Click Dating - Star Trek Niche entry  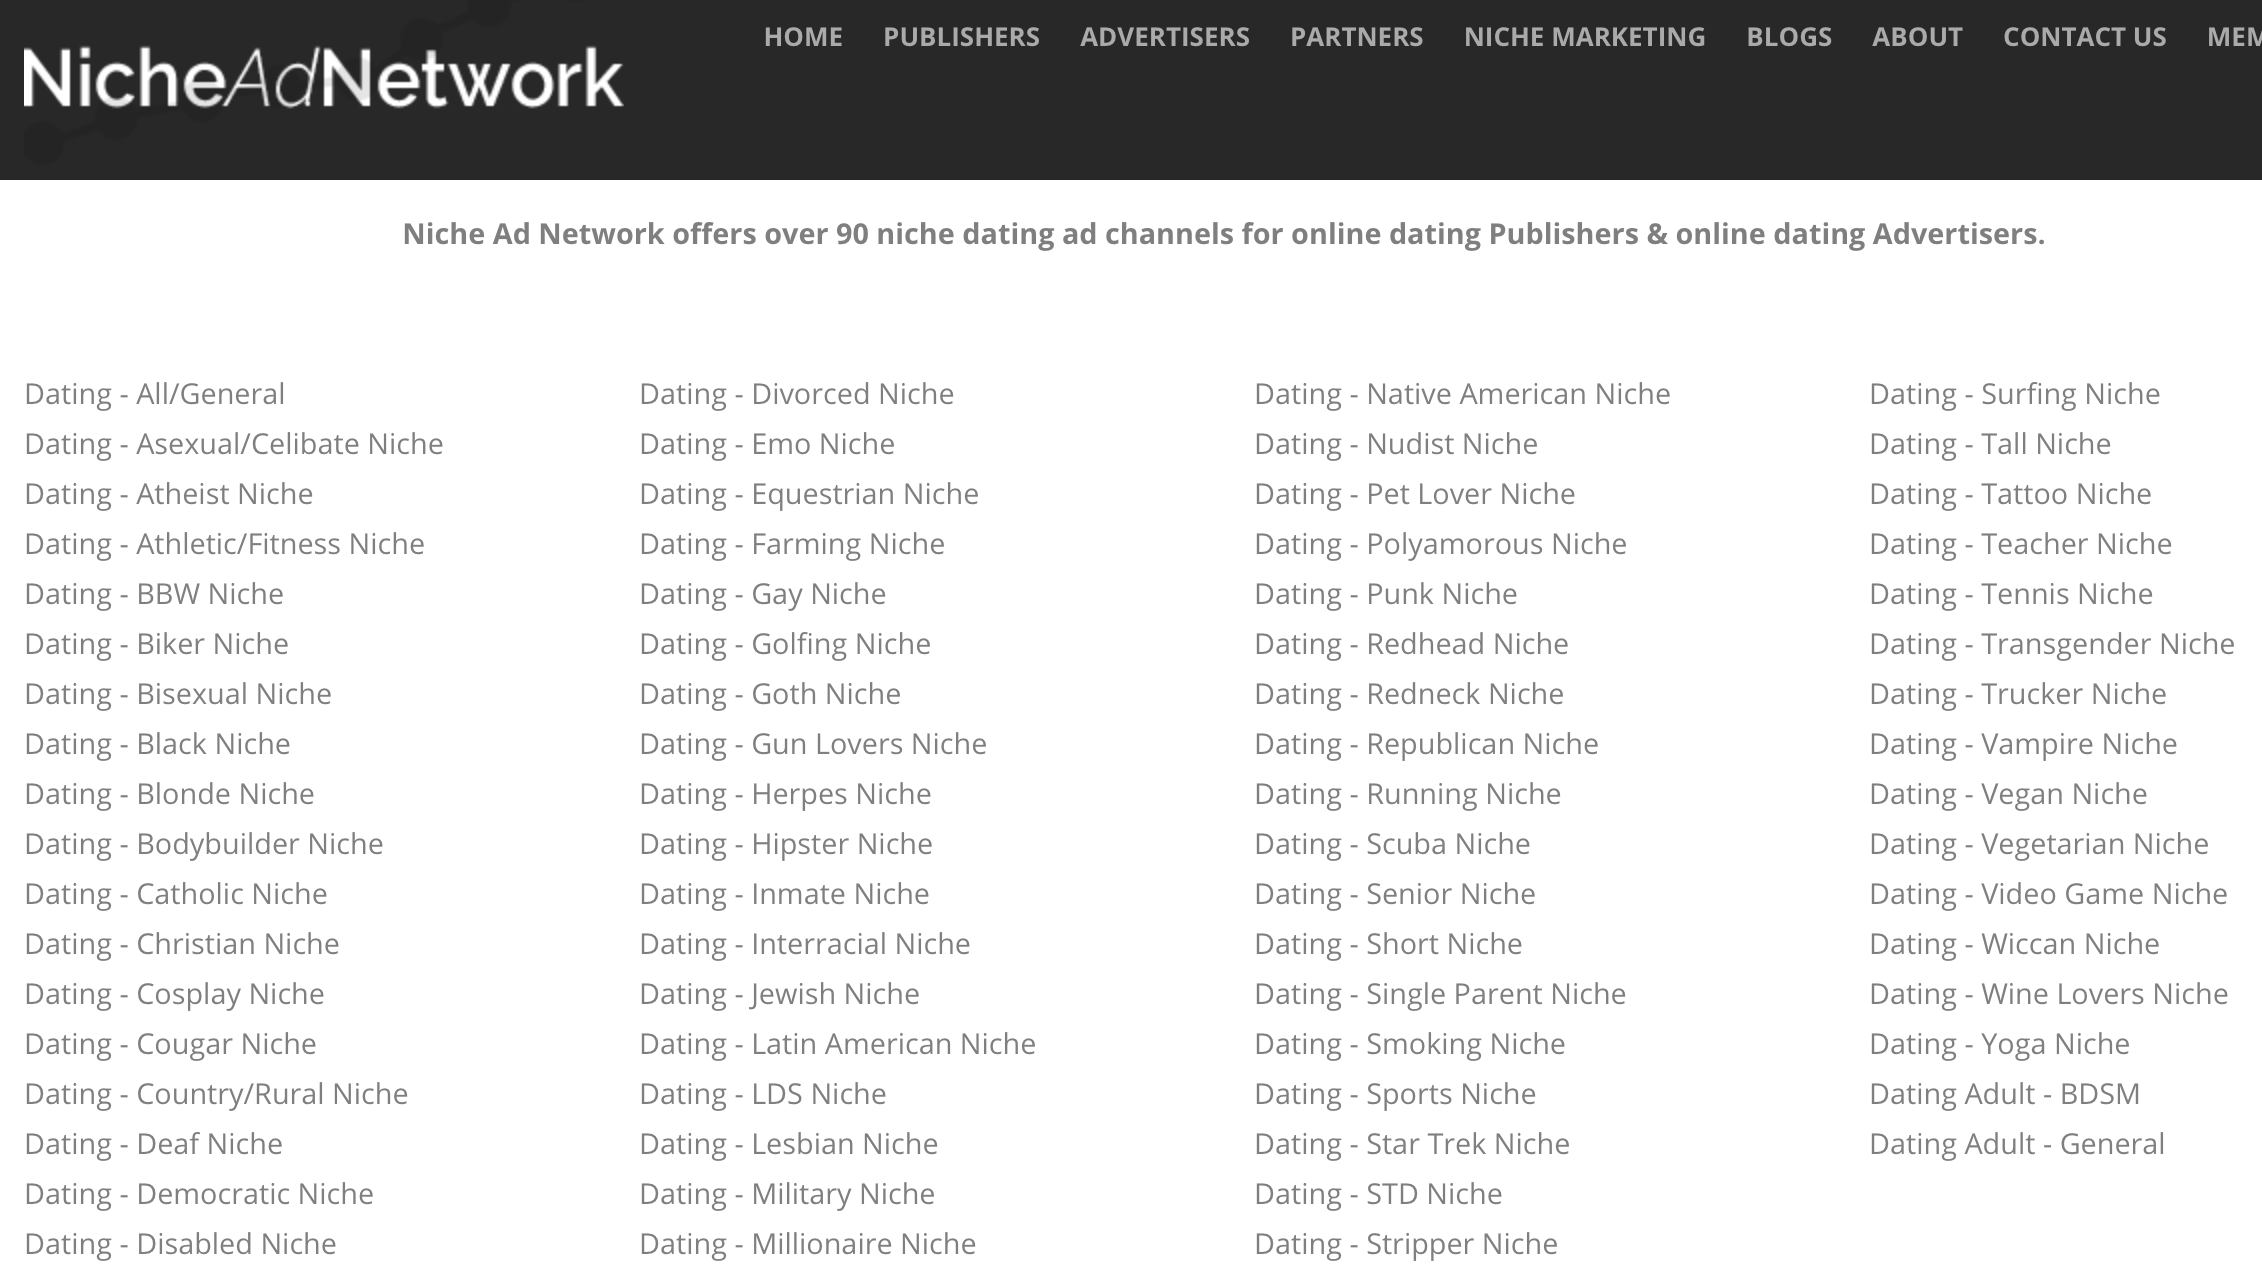[x=1412, y=1143]
